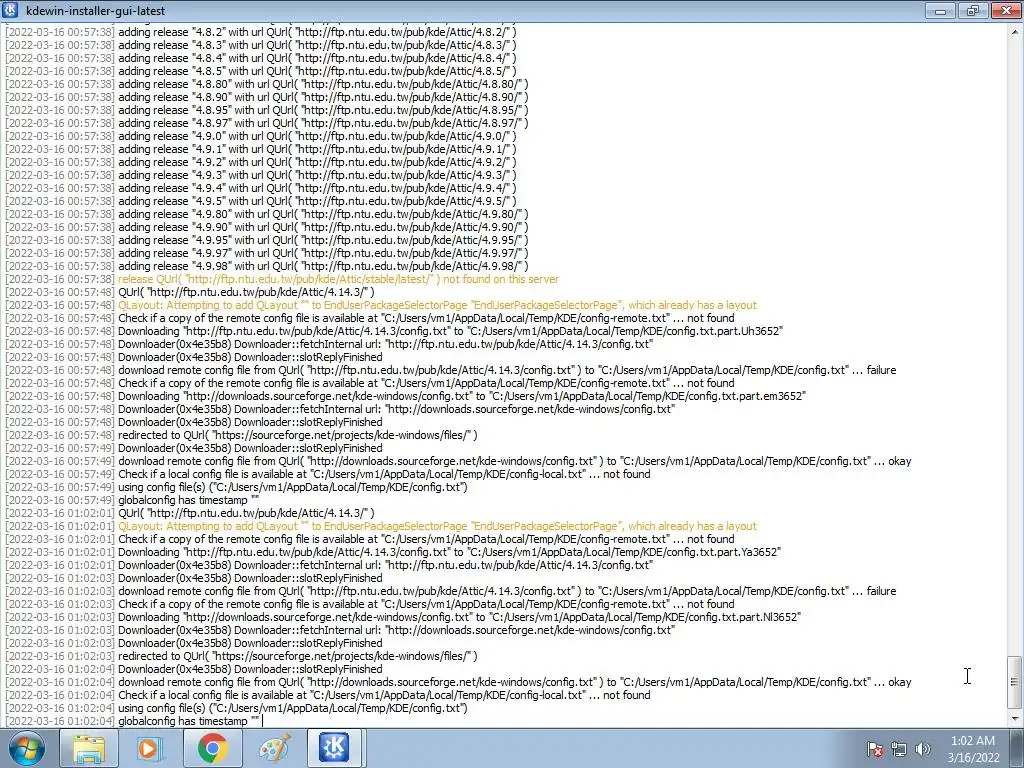Click the network status tray icon
This screenshot has height=768, width=1024.
pyautogui.click(x=899, y=749)
